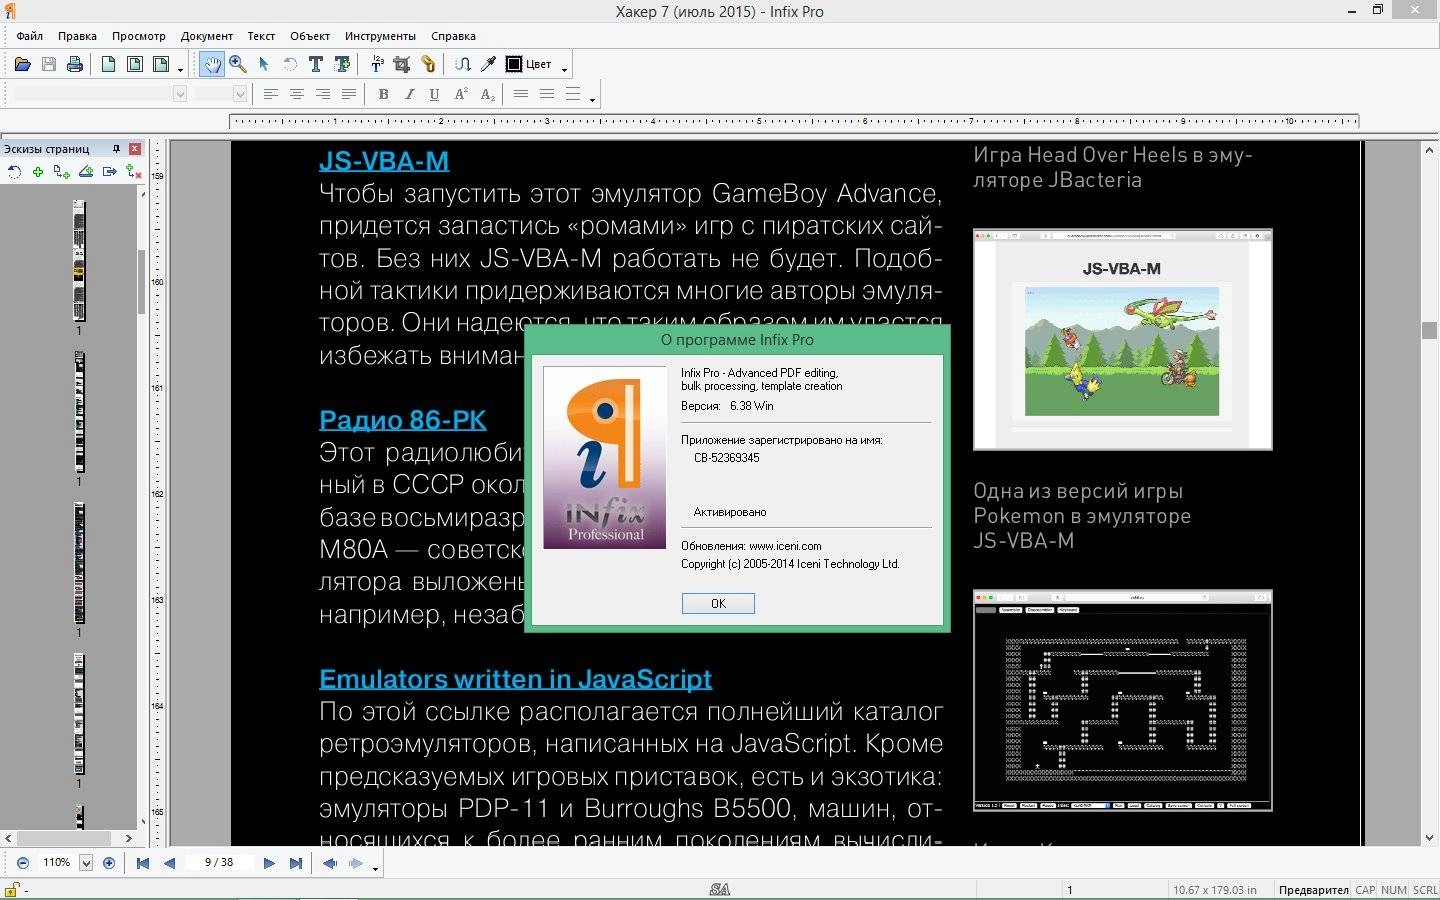
Task: Extract pages using the arrow icon
Action: pos(110,172)
